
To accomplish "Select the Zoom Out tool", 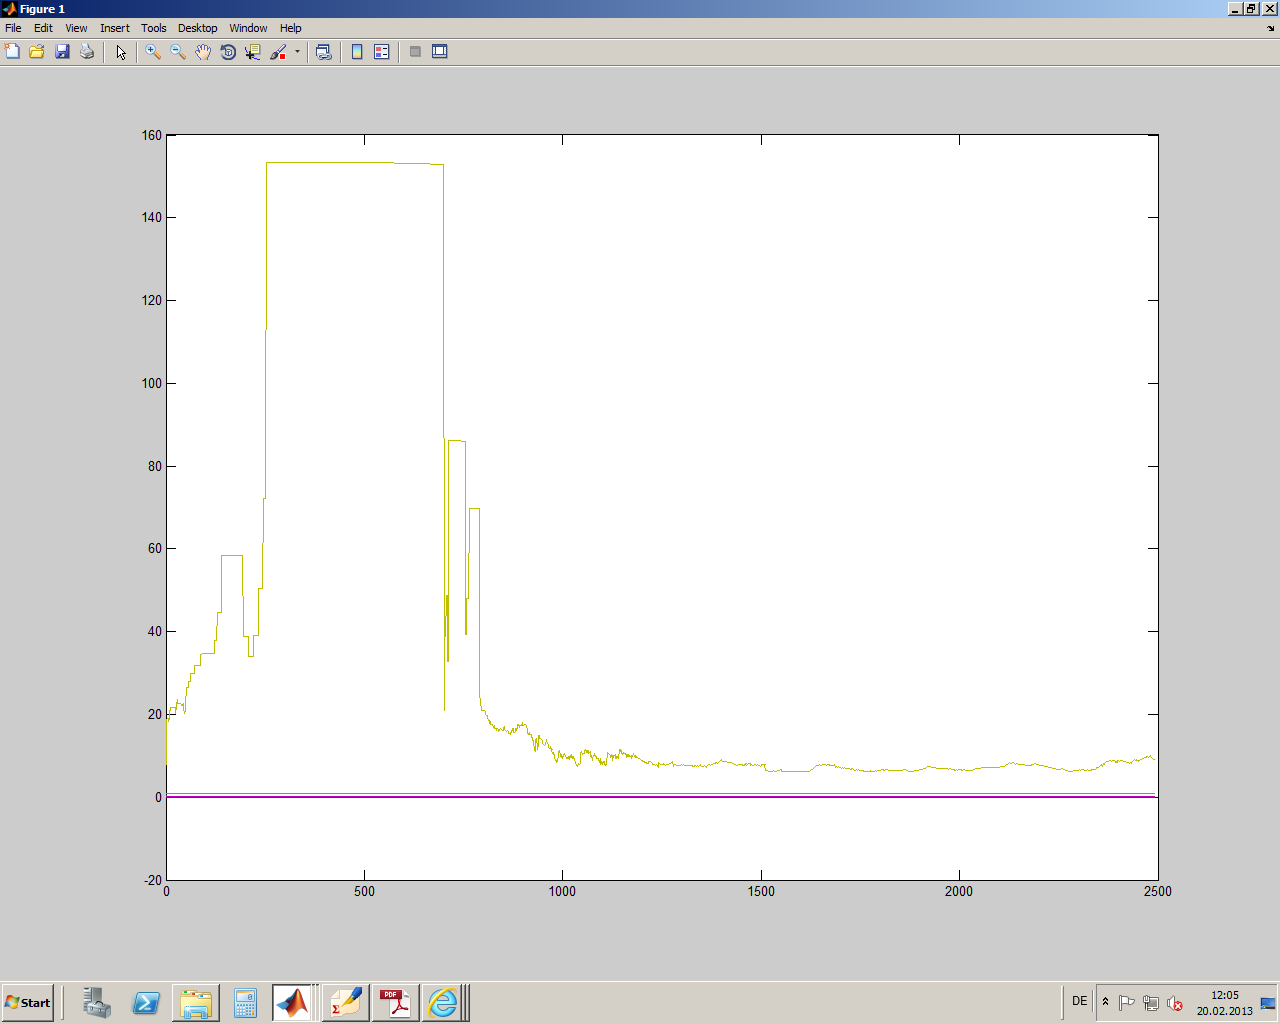I will point(178,52).
